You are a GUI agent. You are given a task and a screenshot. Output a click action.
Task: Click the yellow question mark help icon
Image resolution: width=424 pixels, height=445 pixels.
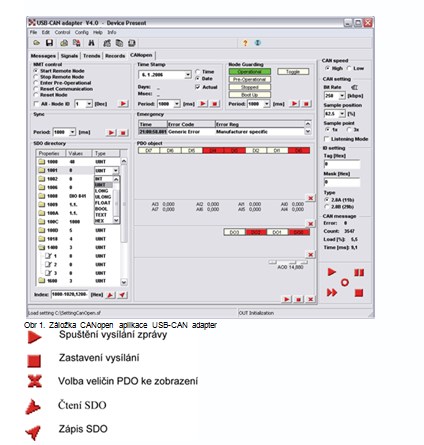coord(245,43)
